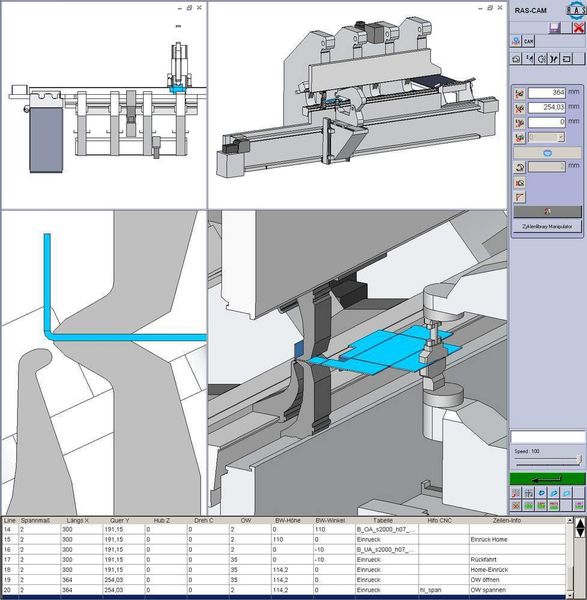
Task: Click the greyed field showing 2 mm
Action: [546, 167]
